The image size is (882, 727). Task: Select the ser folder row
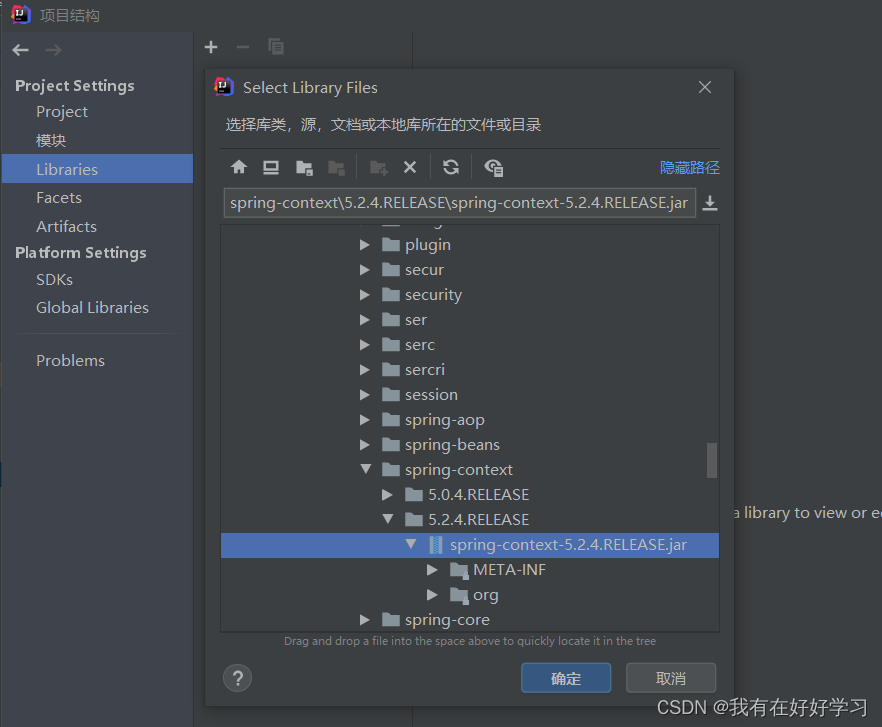[x=470, y=320]
